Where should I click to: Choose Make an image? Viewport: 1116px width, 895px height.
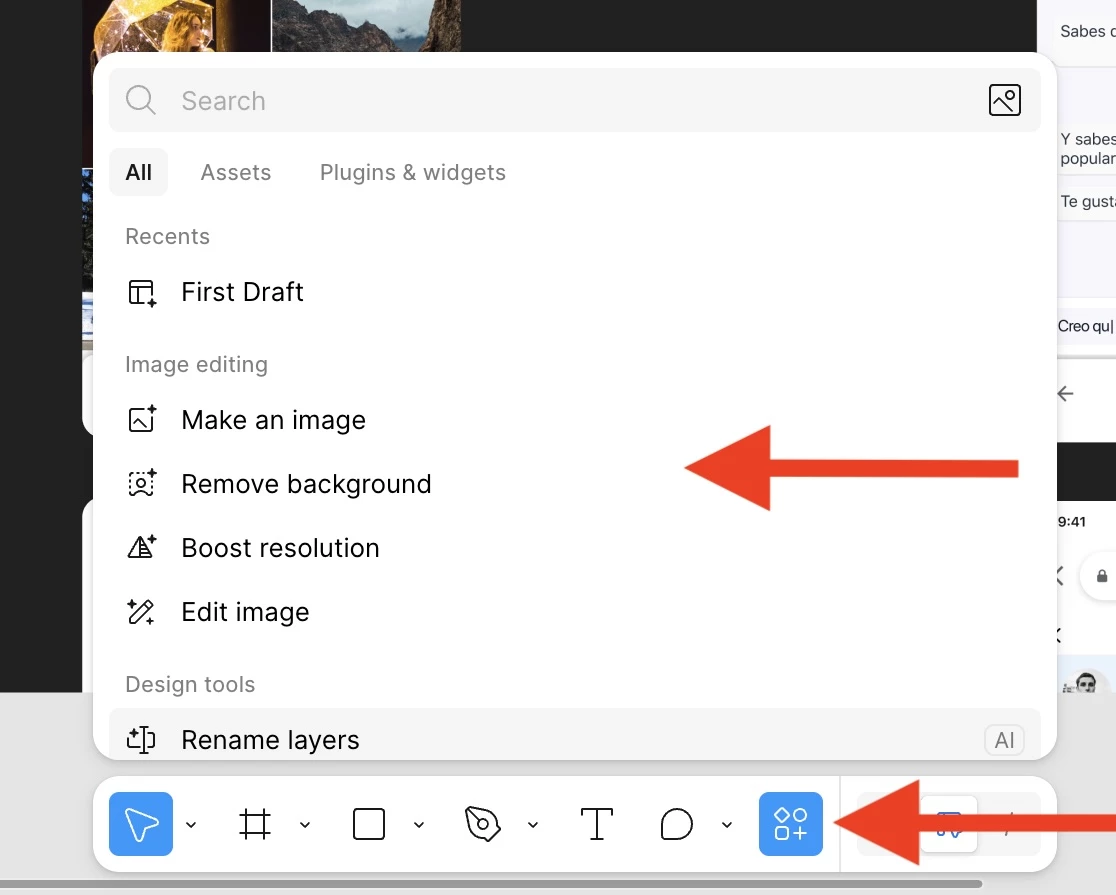574,420
